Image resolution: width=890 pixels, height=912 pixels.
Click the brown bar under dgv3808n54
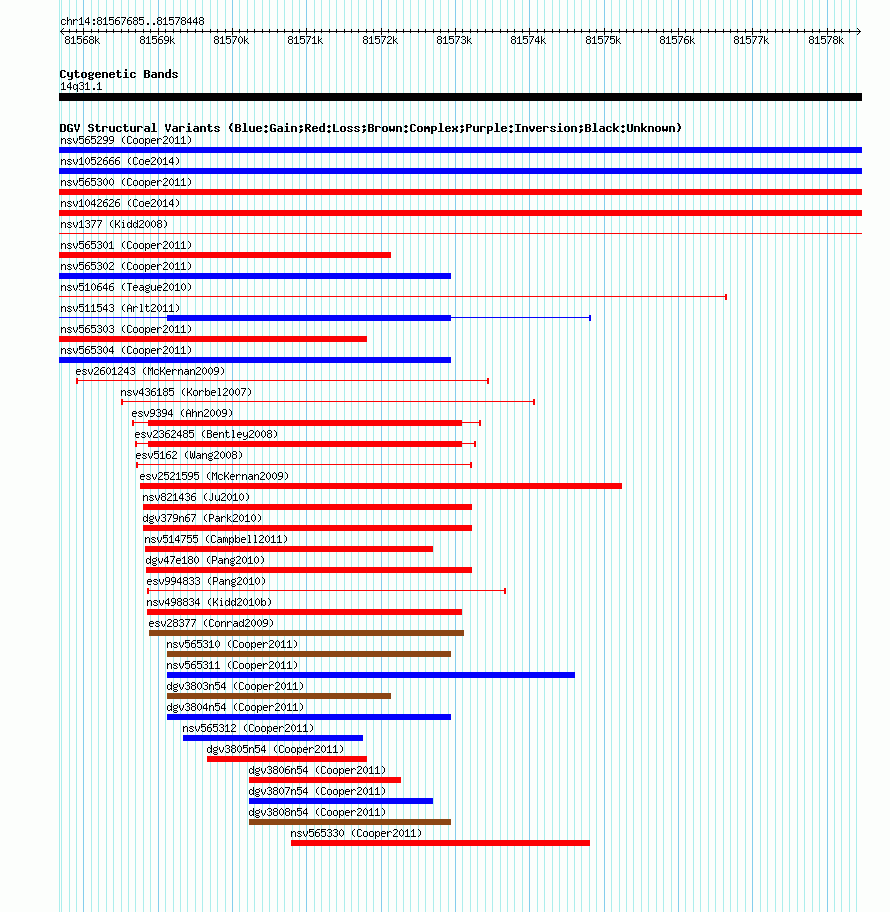pos(350,821)
